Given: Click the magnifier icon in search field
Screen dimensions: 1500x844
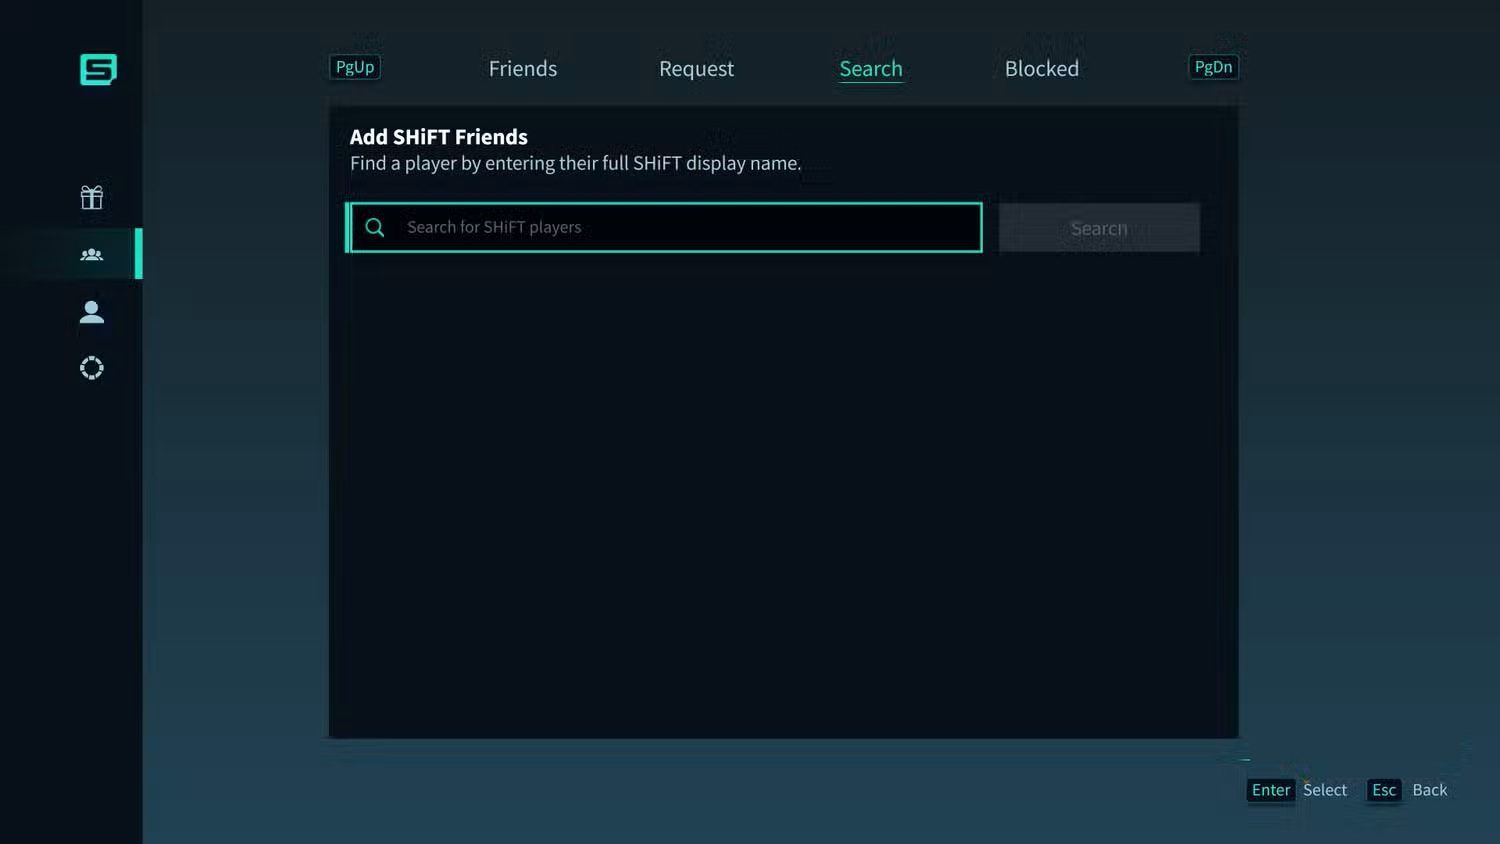Looking at the screenshot, I should (x=375, y=228).
